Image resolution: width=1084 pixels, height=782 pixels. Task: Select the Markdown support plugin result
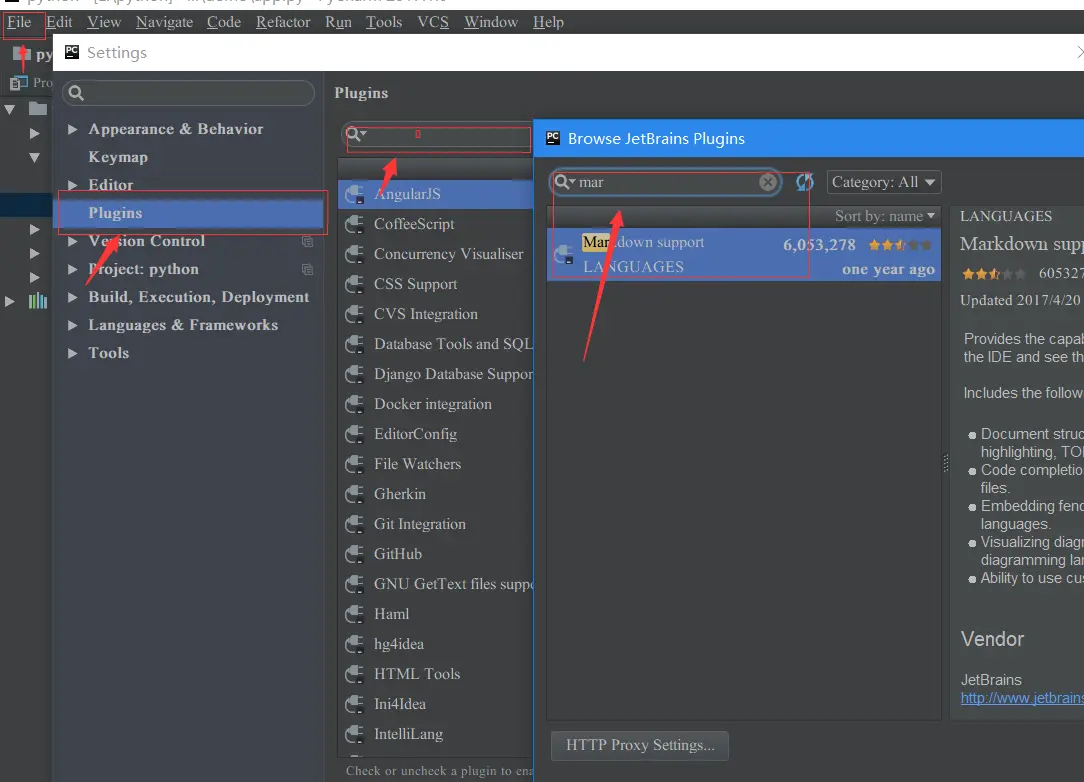[744, 254]
